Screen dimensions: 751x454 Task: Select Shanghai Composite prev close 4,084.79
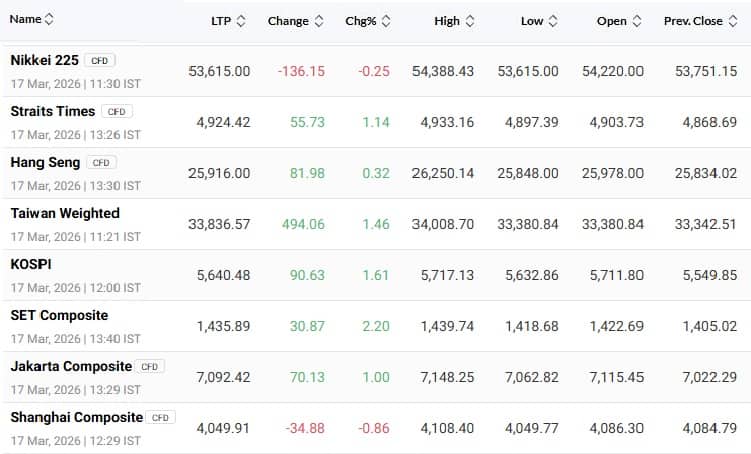(710, 428)
